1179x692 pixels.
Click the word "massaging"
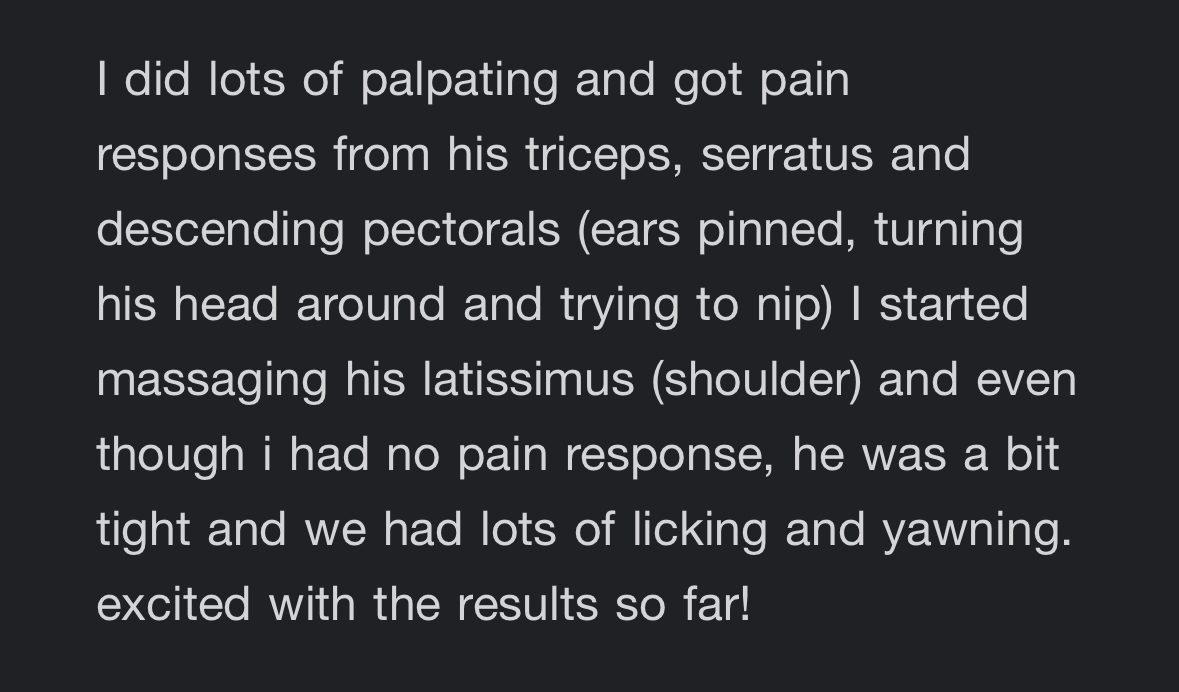212,381
